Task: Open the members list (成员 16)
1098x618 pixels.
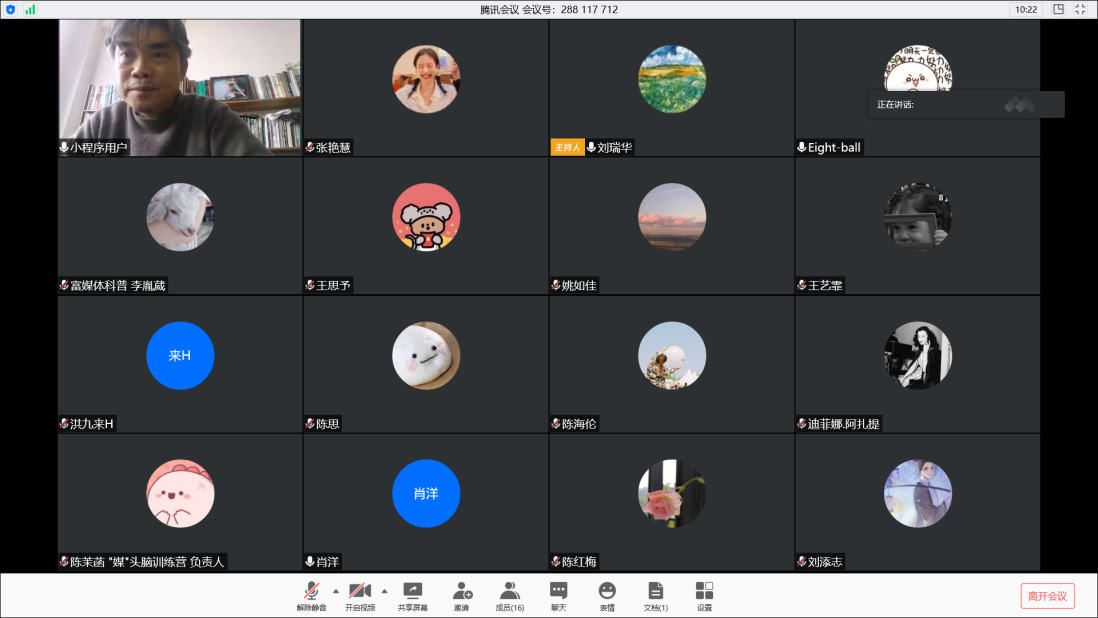Action: click(x=510, y=594)
